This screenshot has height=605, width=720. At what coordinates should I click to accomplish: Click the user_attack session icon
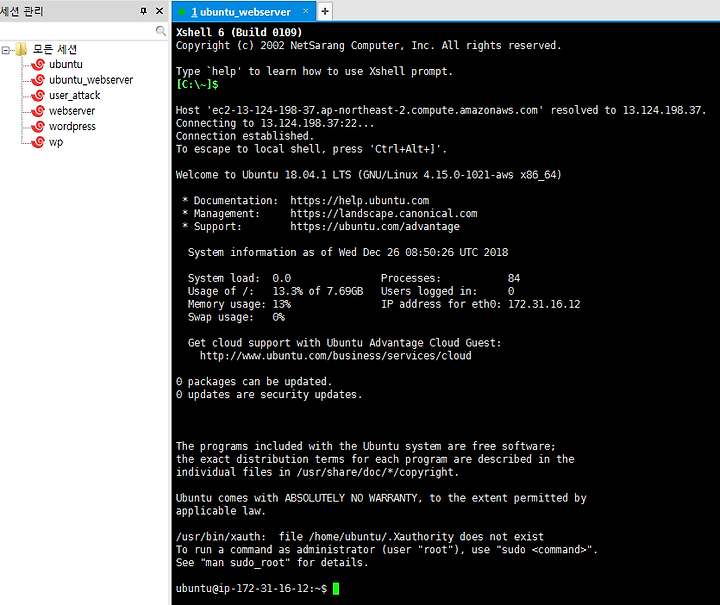pyautogui.click(x=39, y=95)
